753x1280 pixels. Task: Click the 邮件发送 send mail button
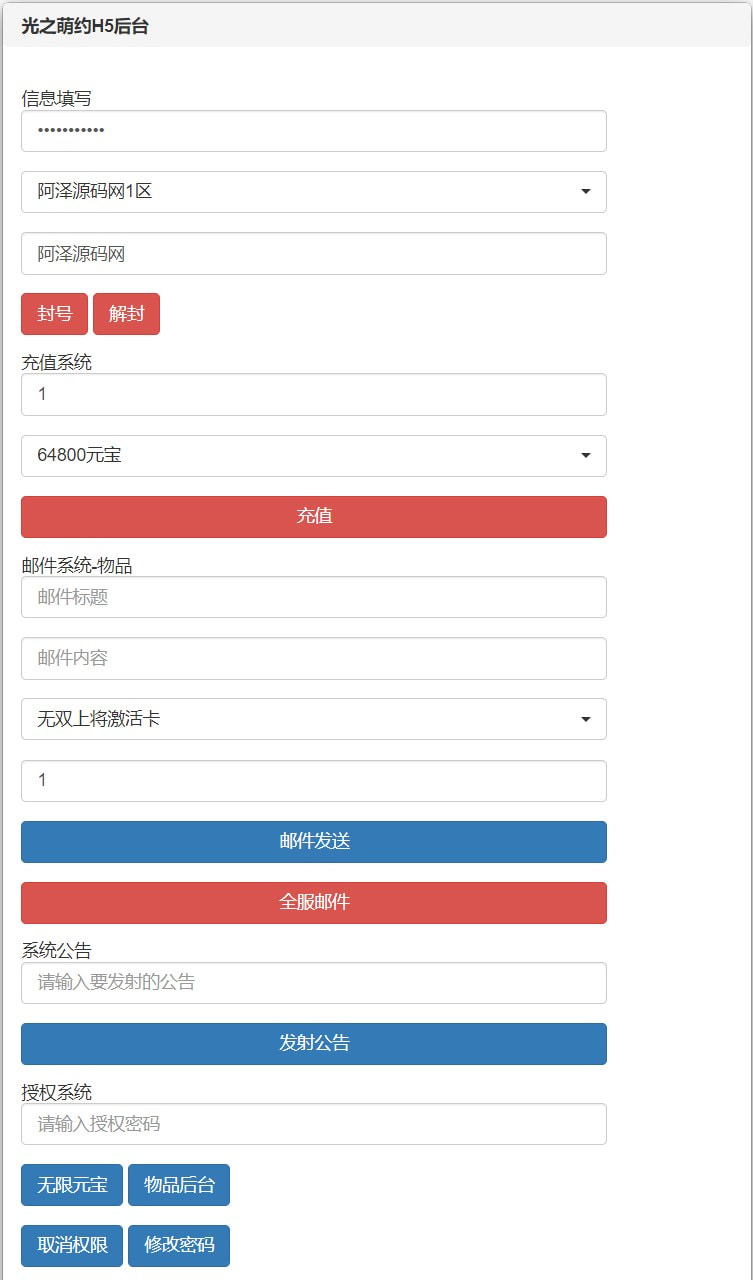point(314,842)
